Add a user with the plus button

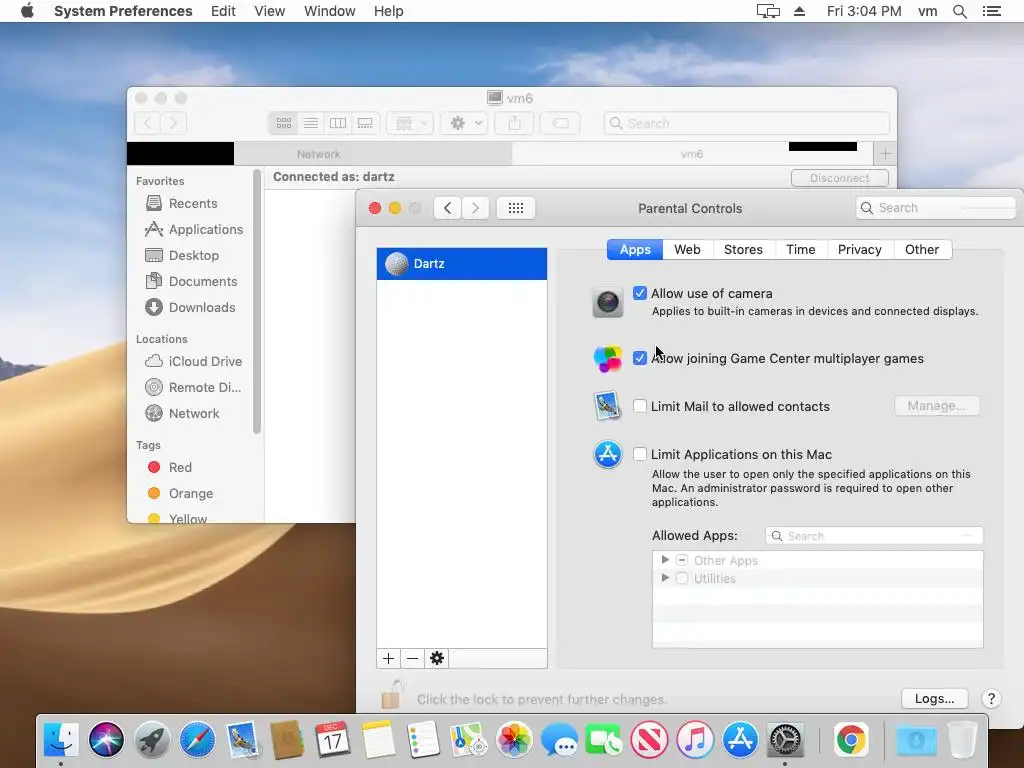[389, 658]
